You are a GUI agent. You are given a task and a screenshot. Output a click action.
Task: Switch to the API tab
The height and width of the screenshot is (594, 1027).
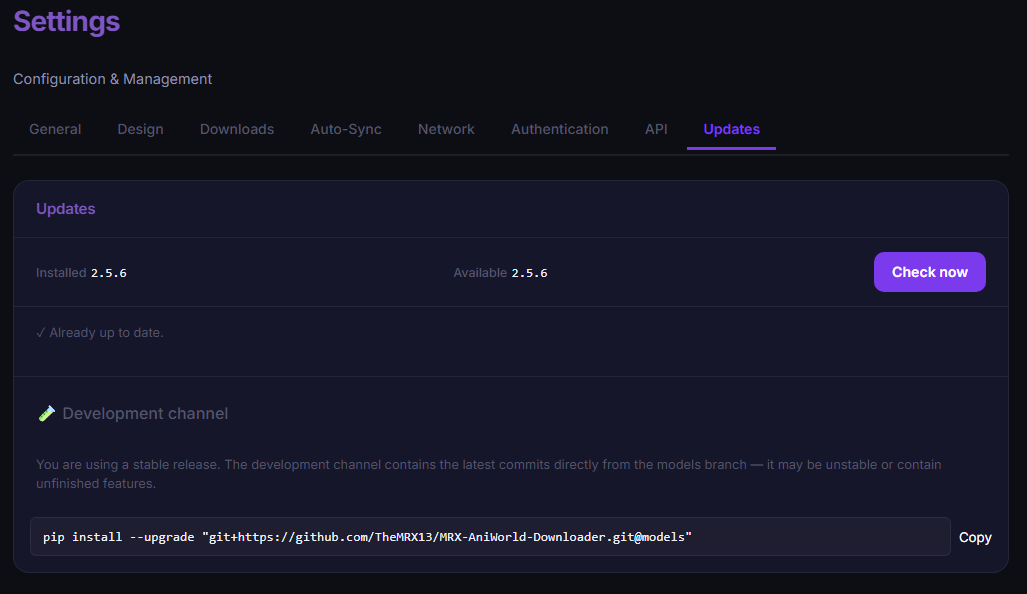click(656, 129)
